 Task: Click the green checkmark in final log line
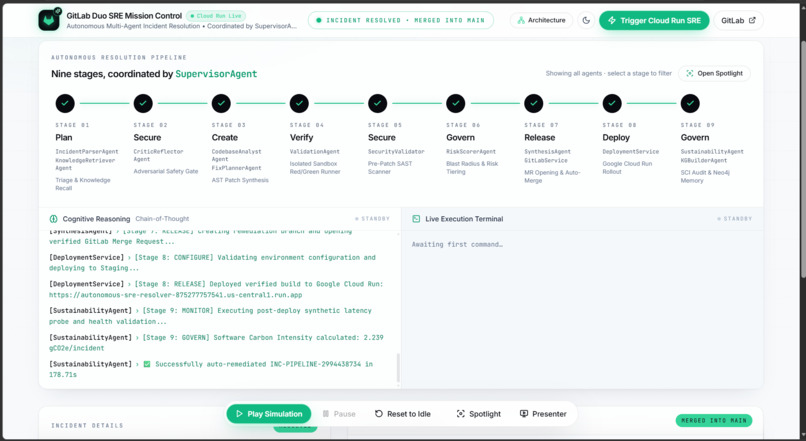(146, 364)
